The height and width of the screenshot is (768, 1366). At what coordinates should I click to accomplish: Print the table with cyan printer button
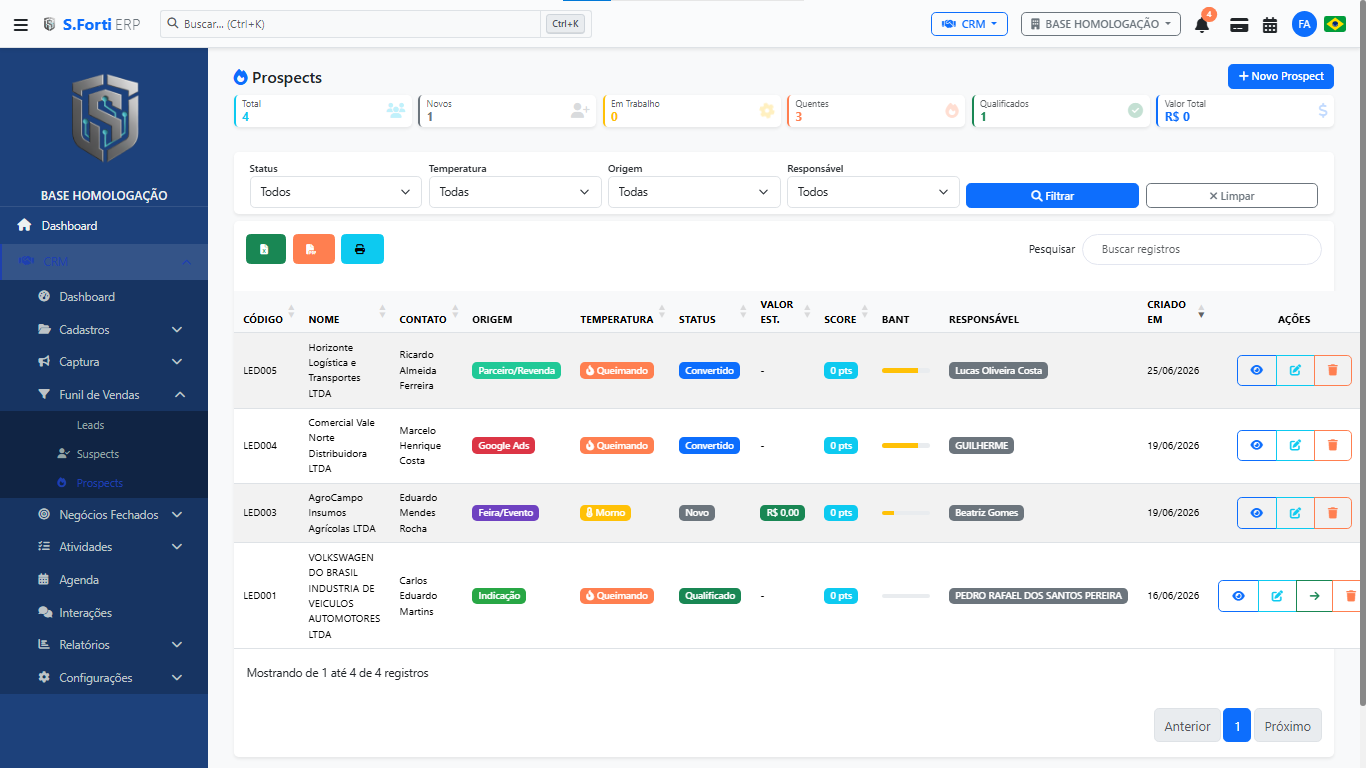pyautogui.click(x=362, y=249)
